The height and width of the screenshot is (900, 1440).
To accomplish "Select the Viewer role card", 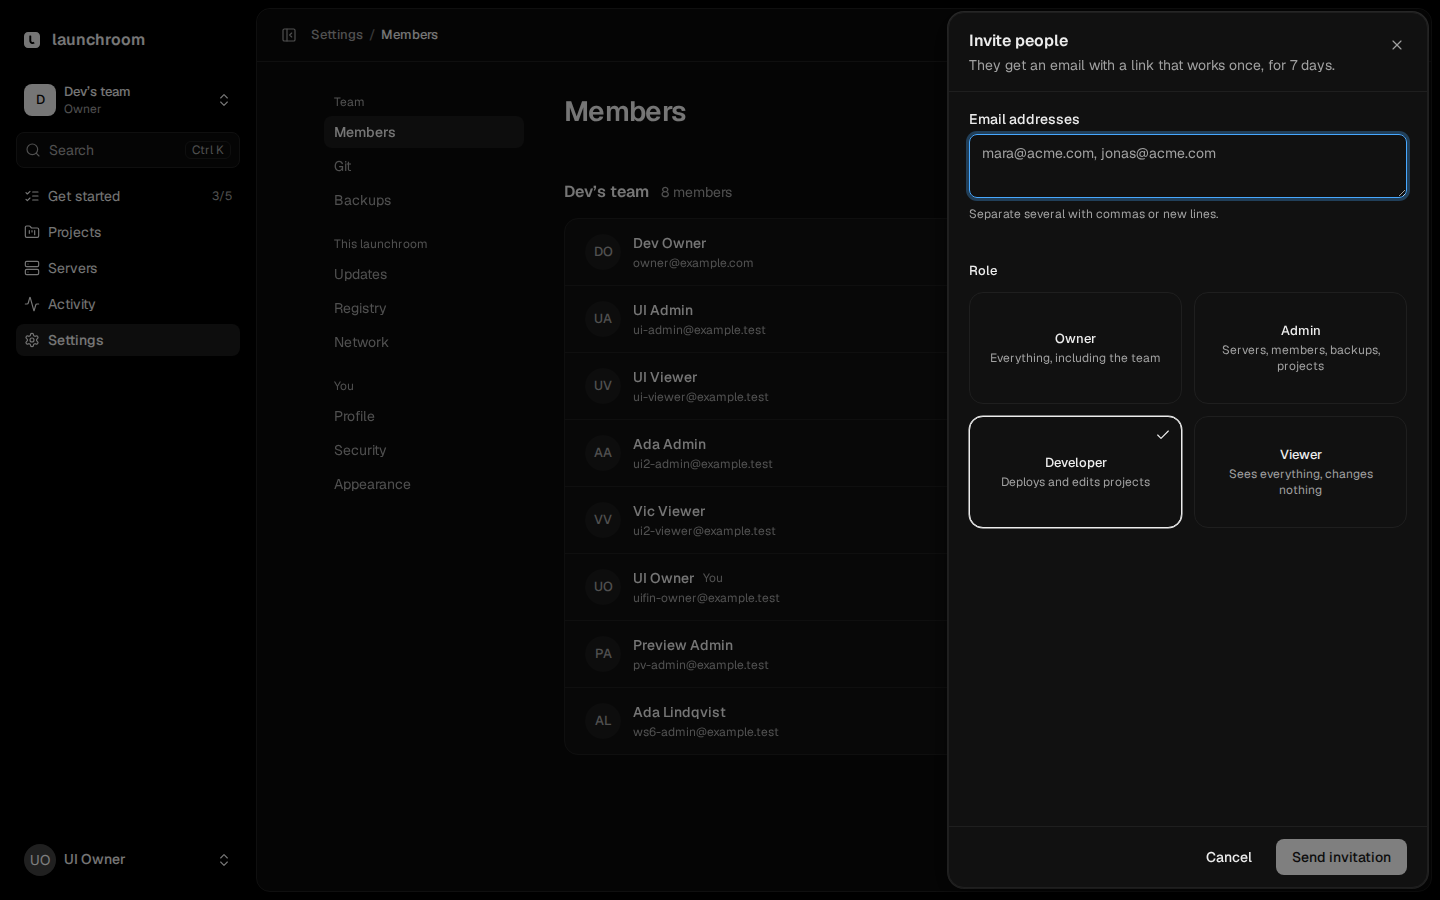I will click(x=1300, y=472).
